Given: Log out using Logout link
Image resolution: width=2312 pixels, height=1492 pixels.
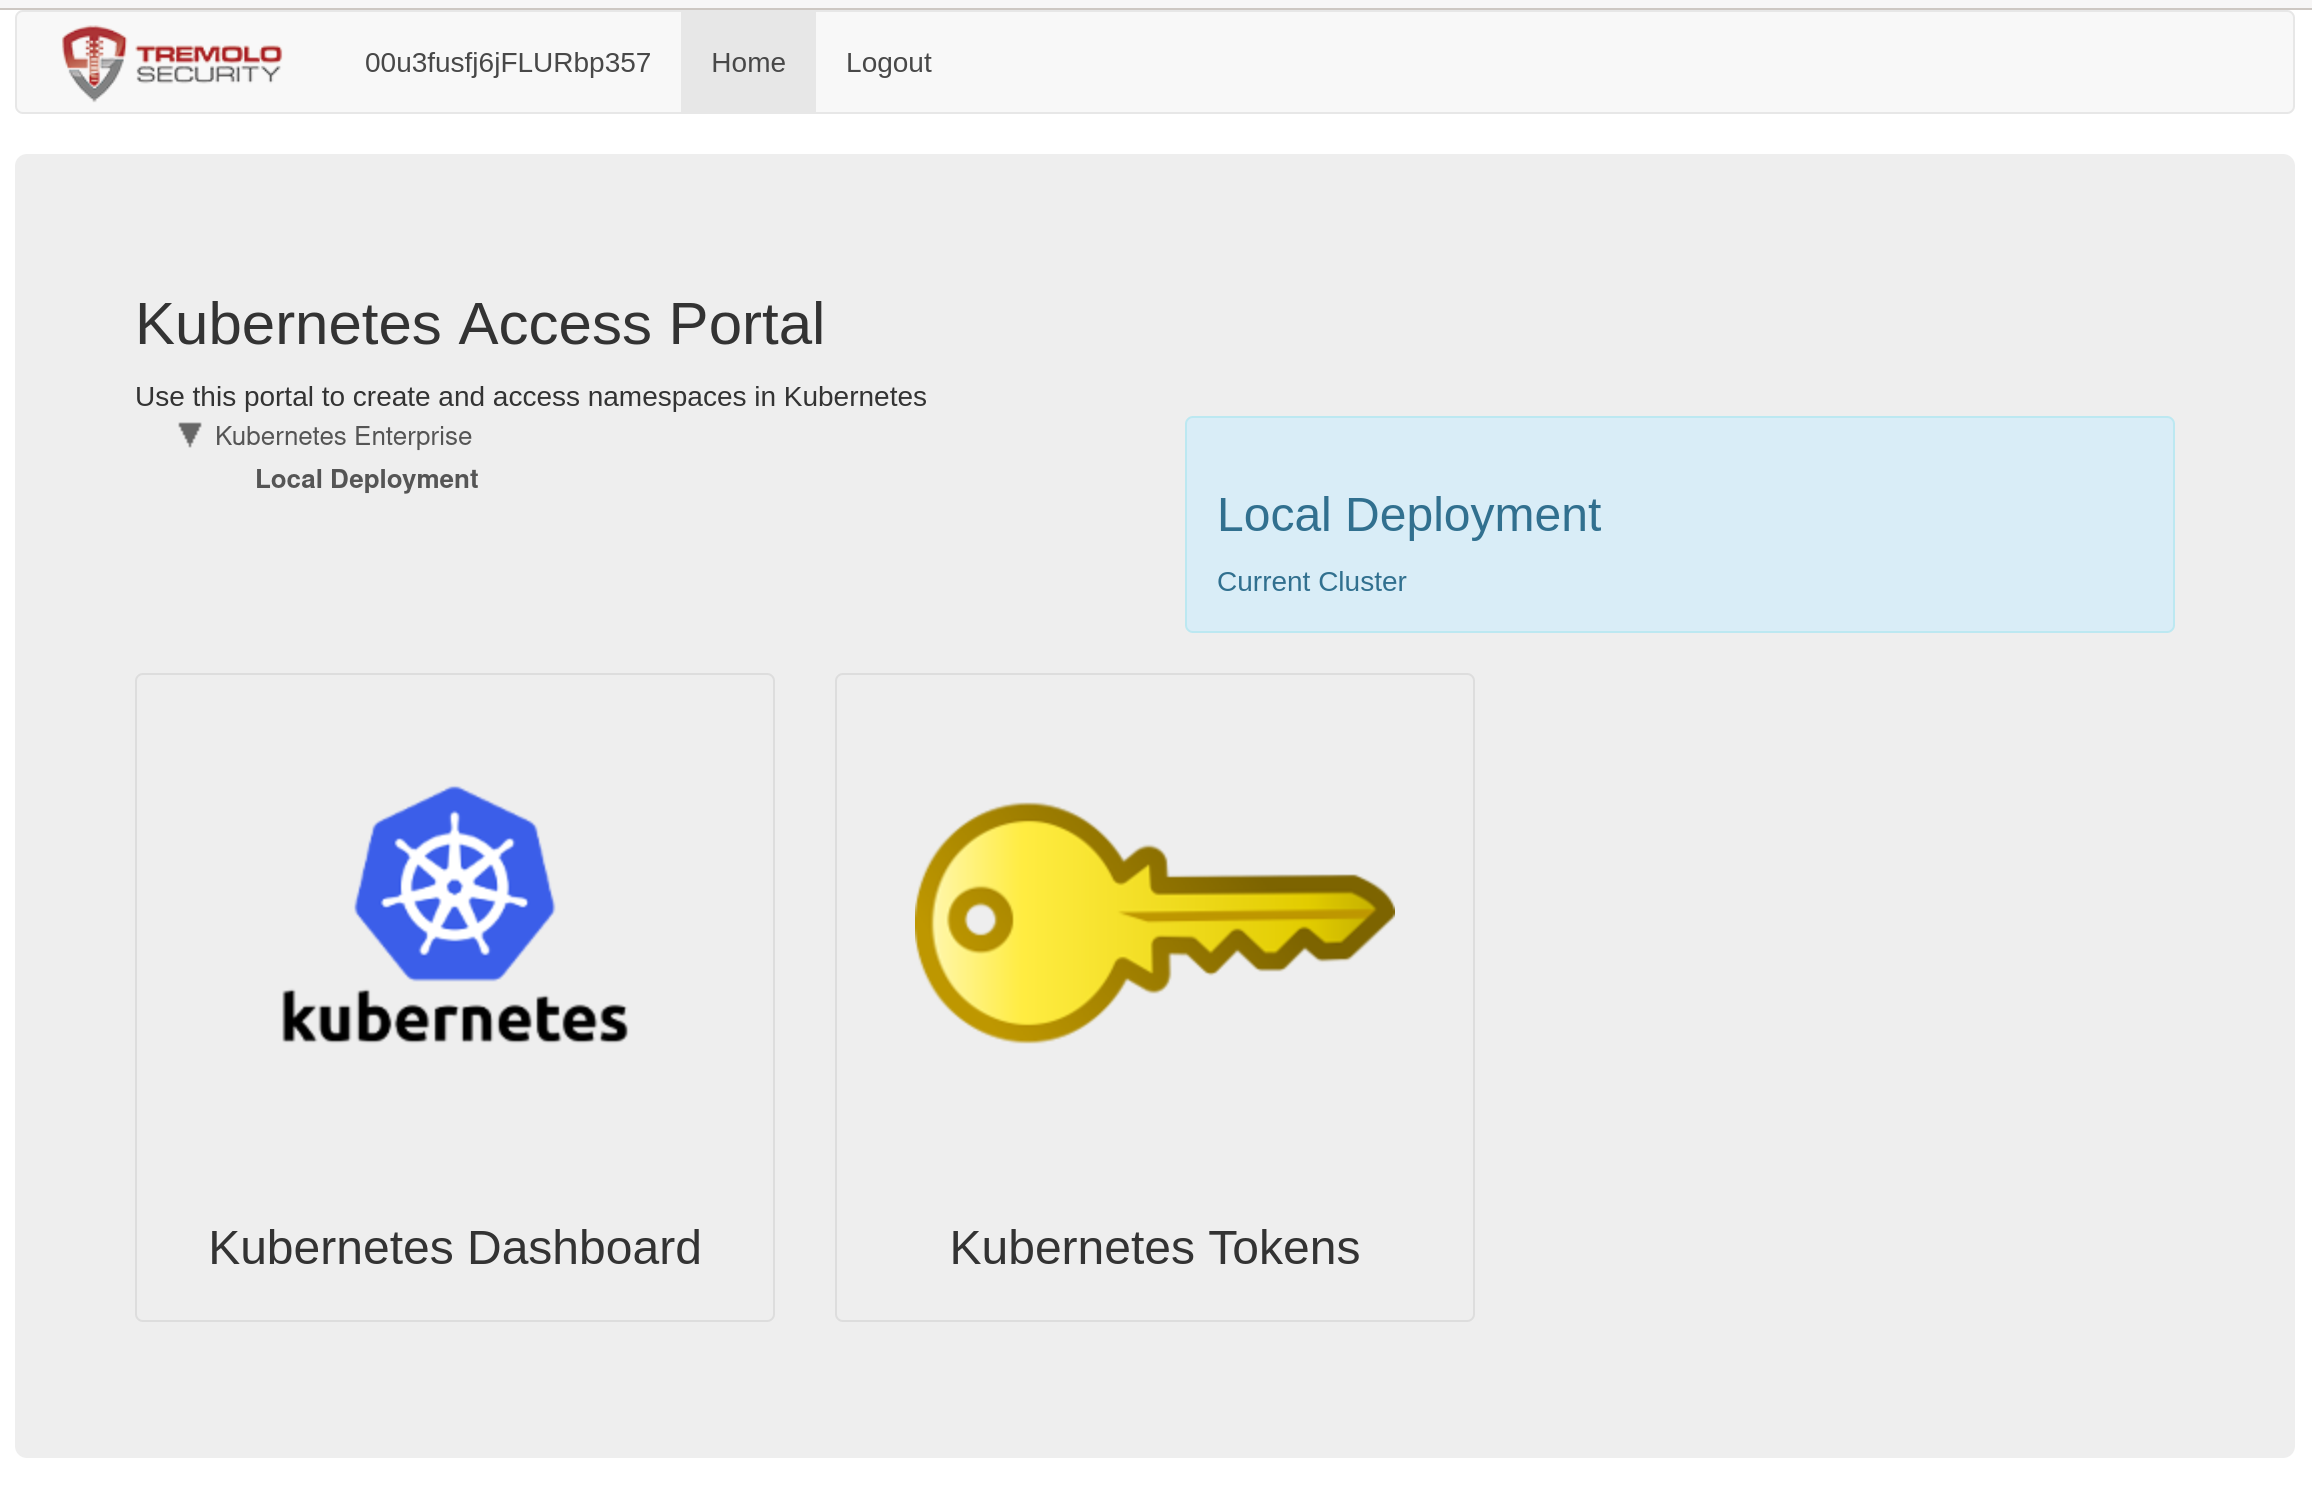Looking at the screenshot, I should [888, 63].
